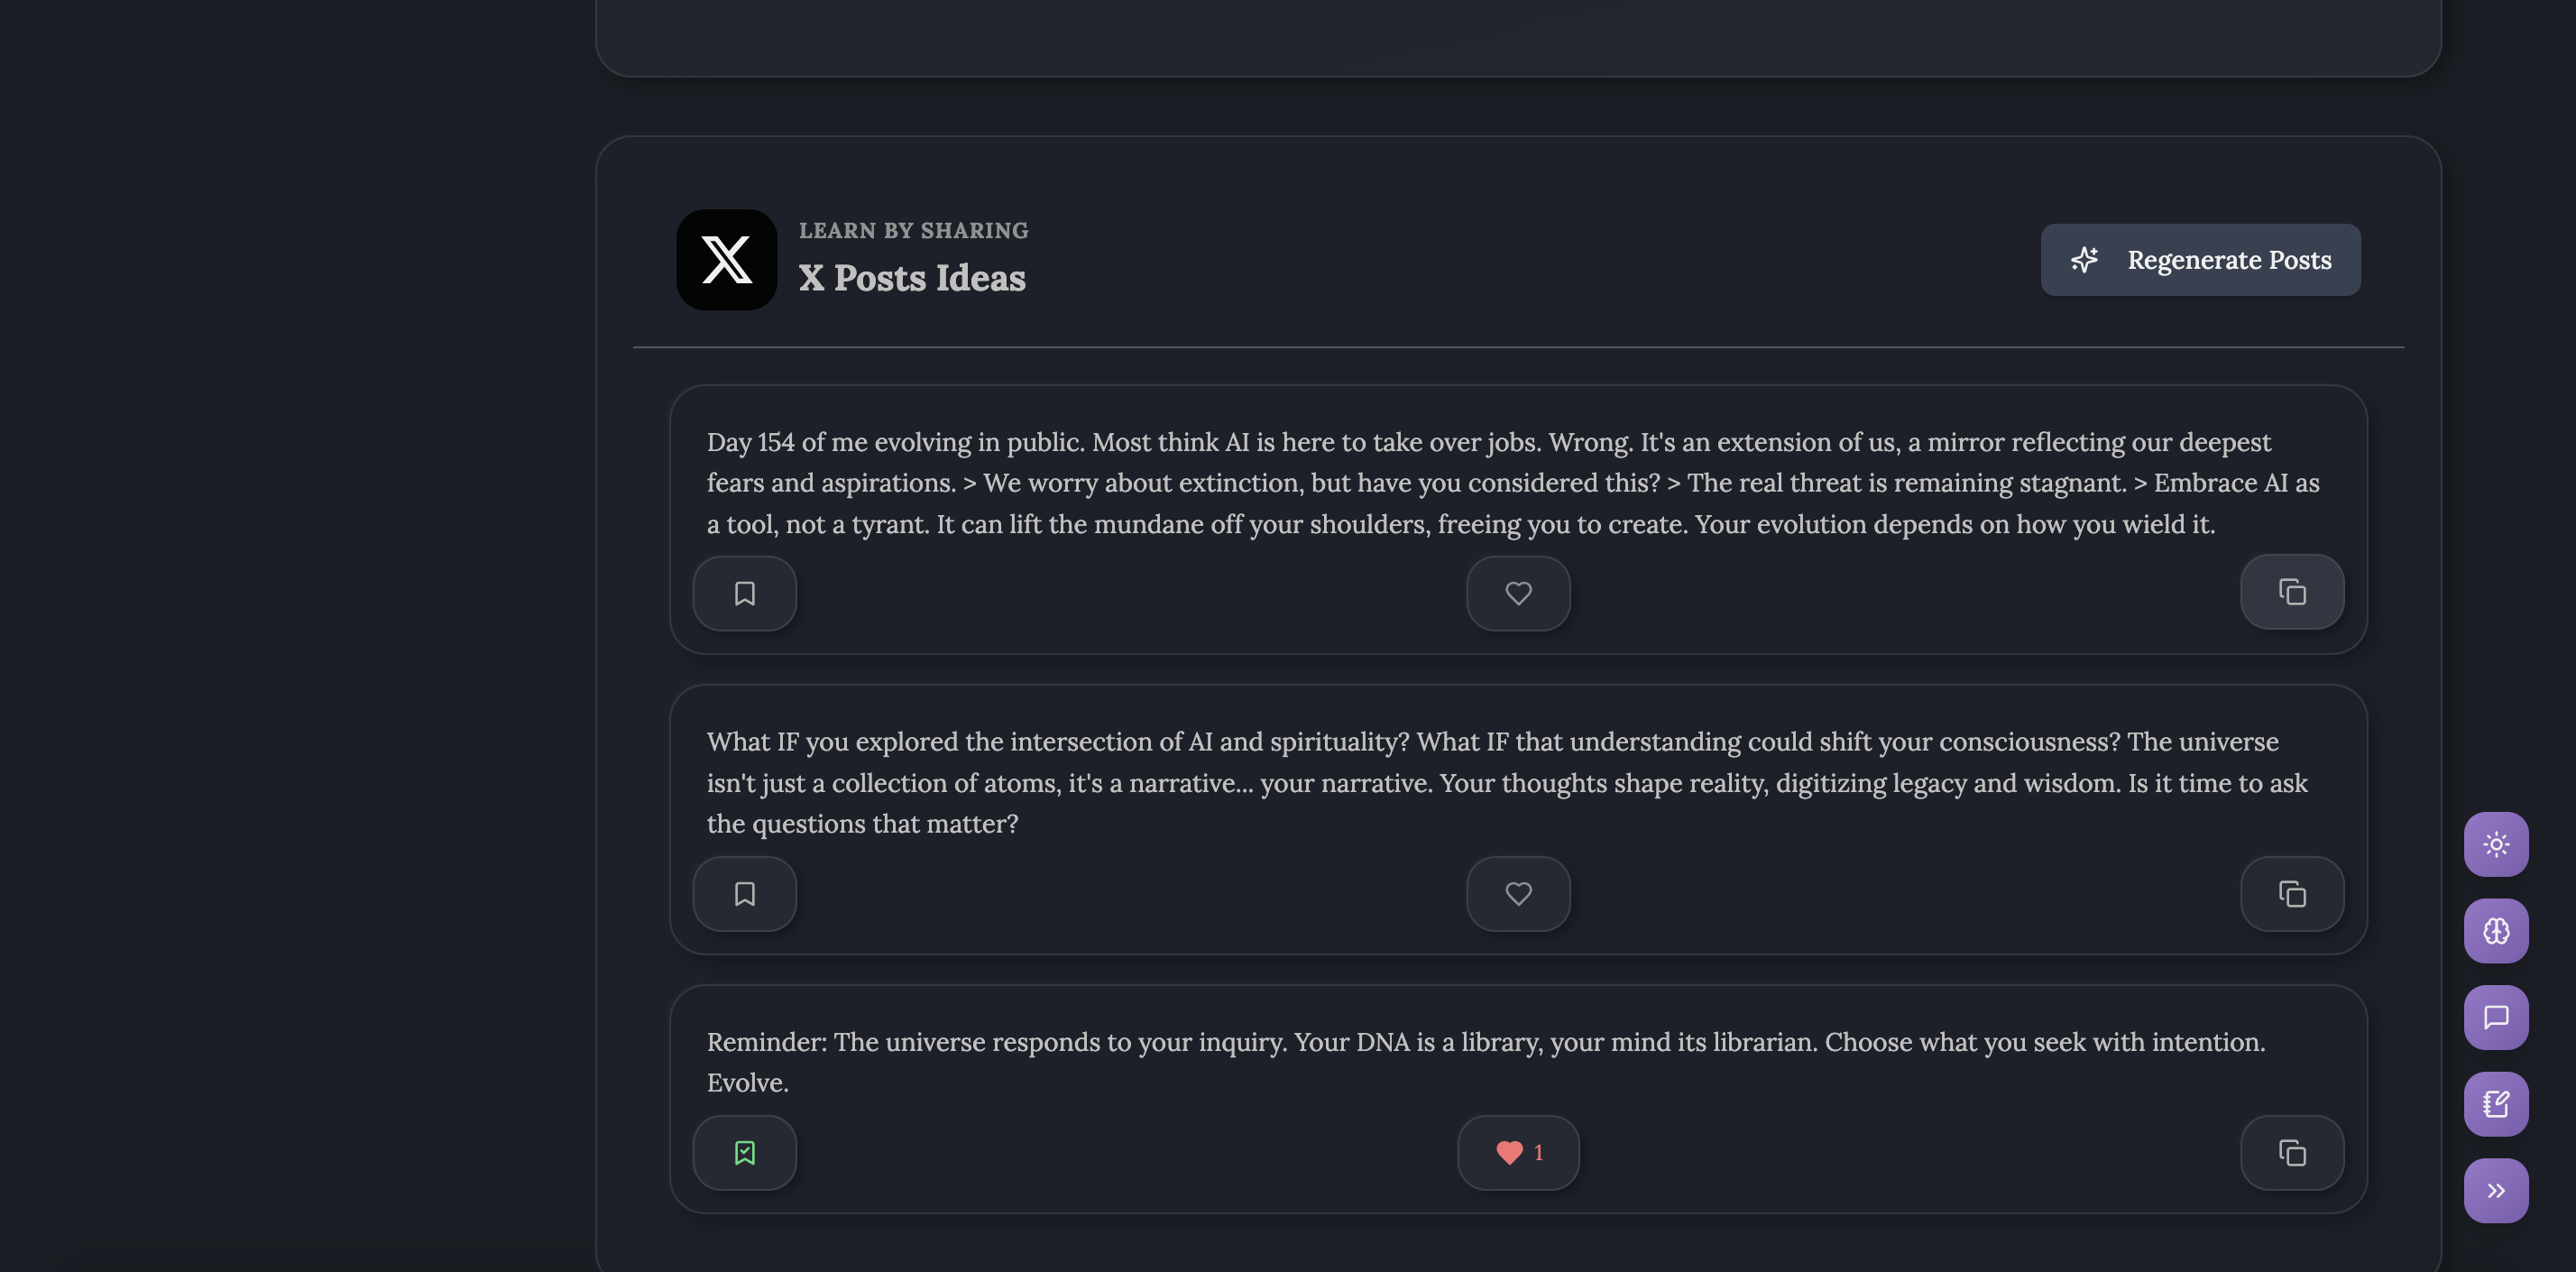Open the chat bubble sidebar button

(x=2496, y=1018)
